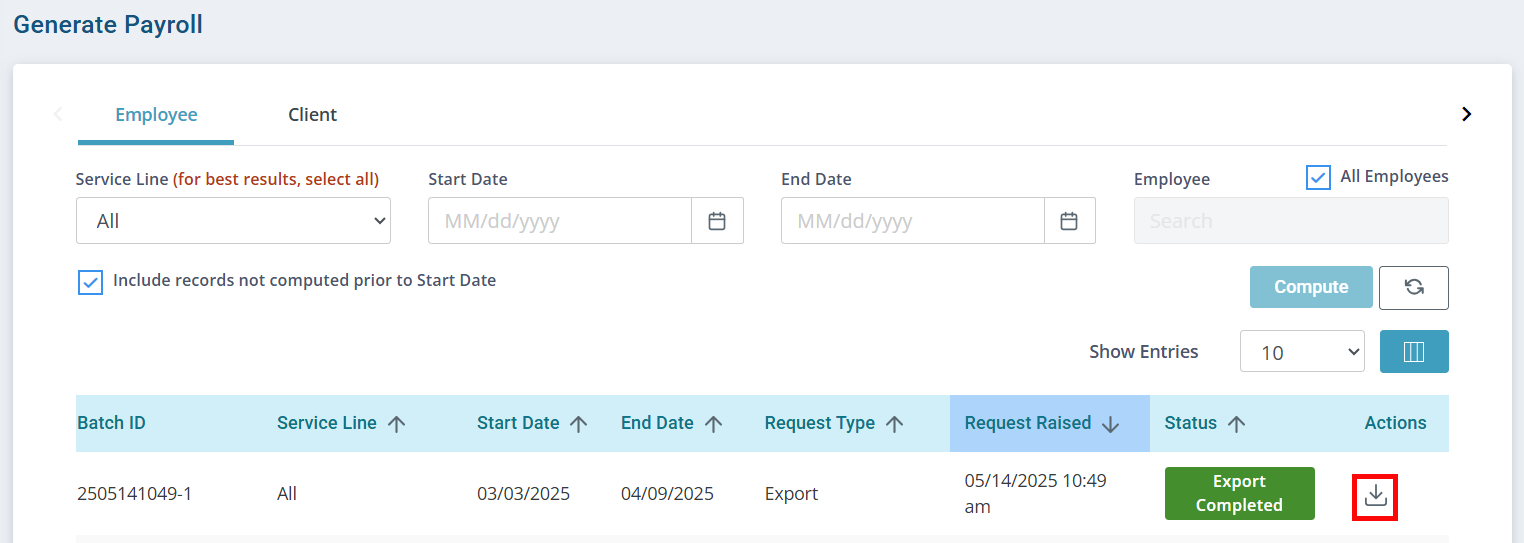Sort by Service Line column arrow
This screenshot has width=1524, height=543.
396,424
